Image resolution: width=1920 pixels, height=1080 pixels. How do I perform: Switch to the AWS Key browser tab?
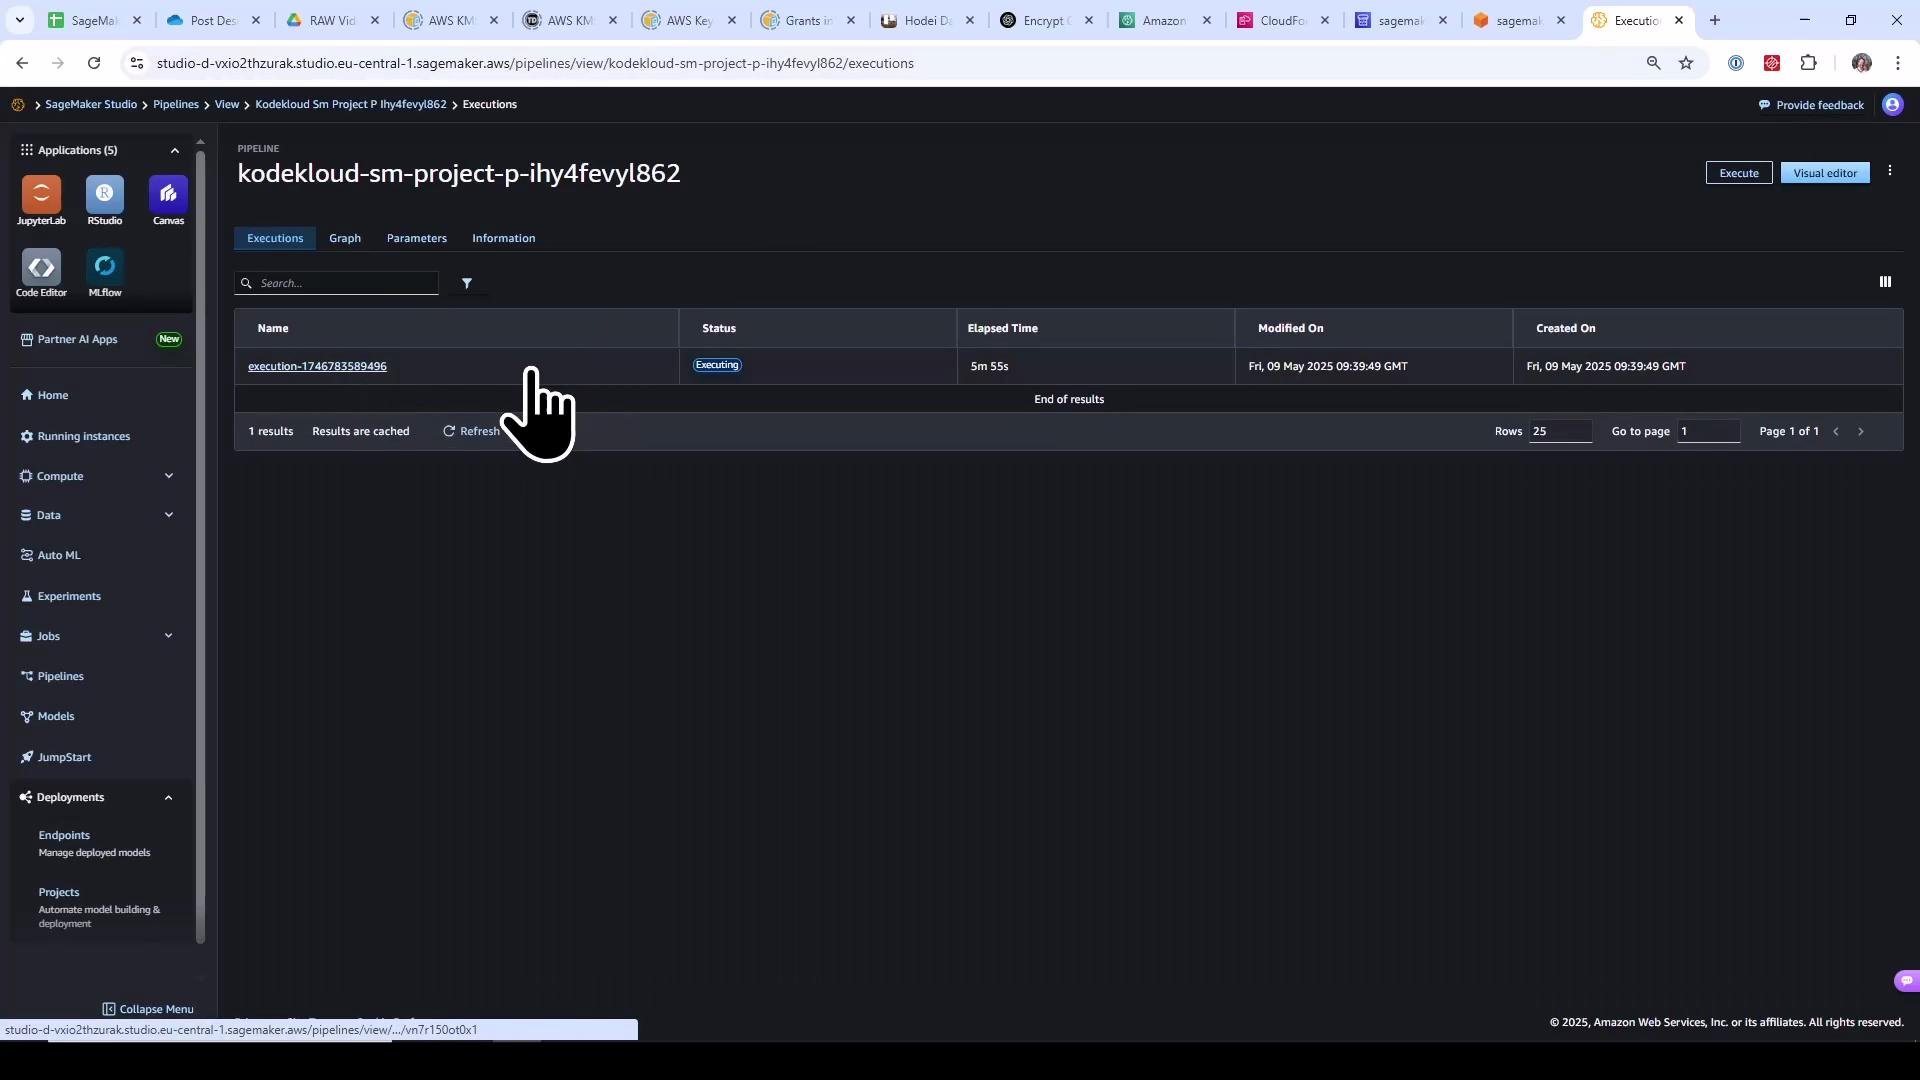click(x=690, y=20)
